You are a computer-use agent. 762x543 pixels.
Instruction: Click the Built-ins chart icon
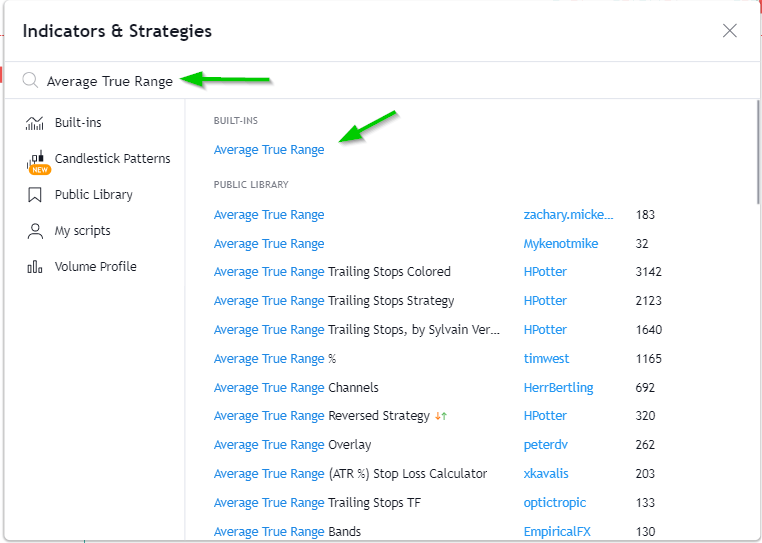click(x=35, y=123)
